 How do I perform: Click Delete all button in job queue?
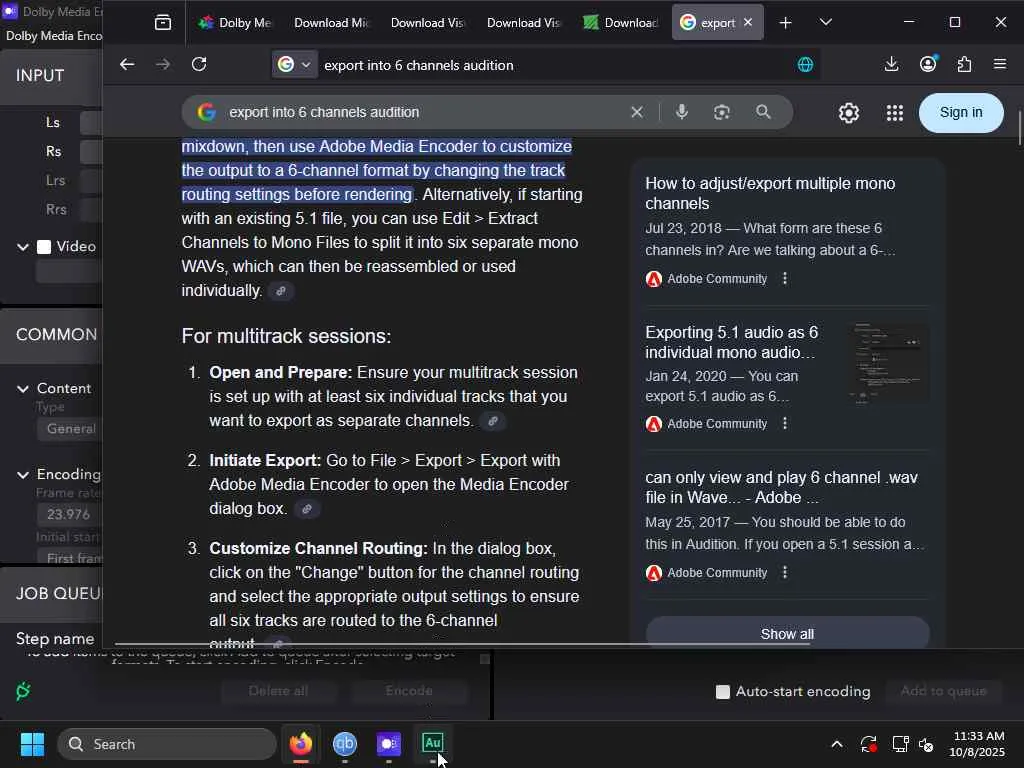278,691
